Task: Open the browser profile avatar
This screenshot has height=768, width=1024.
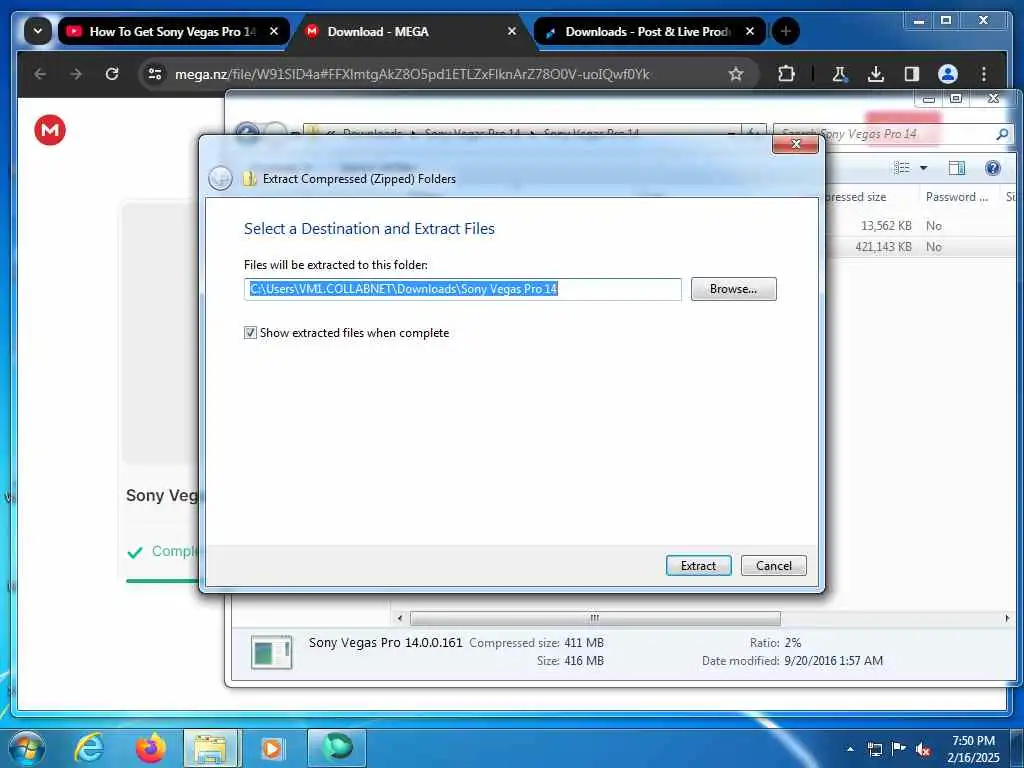Action: (x=948, y=74)
